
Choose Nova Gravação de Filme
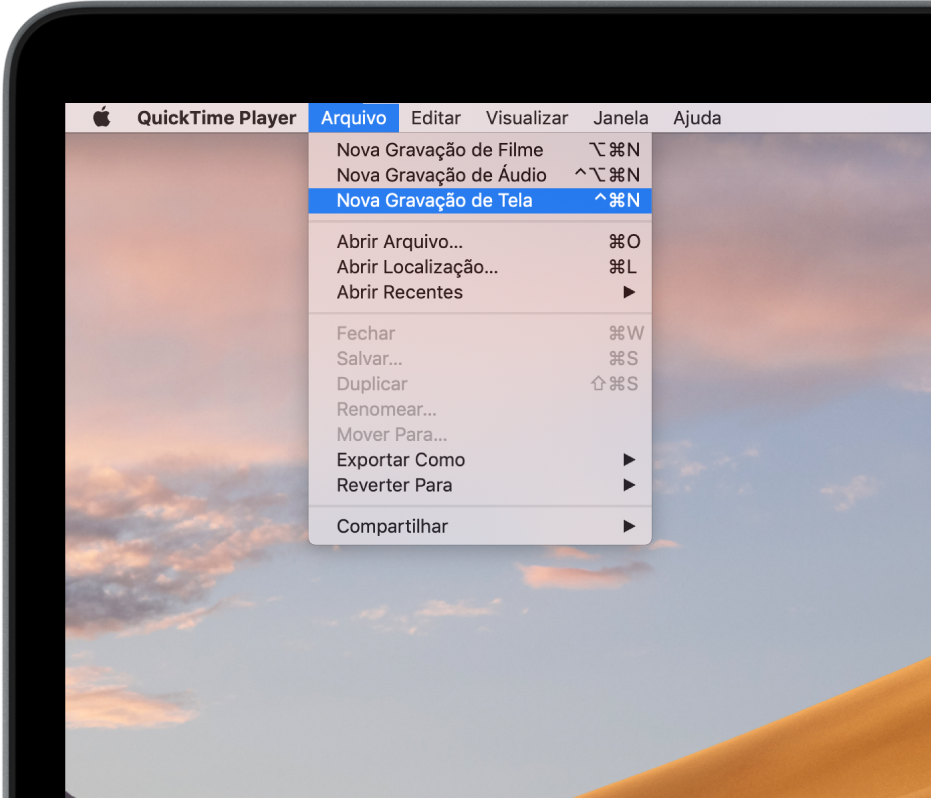pyautogui.click(x=480, y=150)
